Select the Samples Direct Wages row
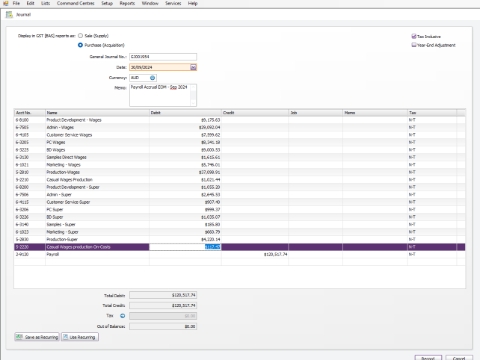This screenshot has width=480, height=360. (x=240, y=157)
